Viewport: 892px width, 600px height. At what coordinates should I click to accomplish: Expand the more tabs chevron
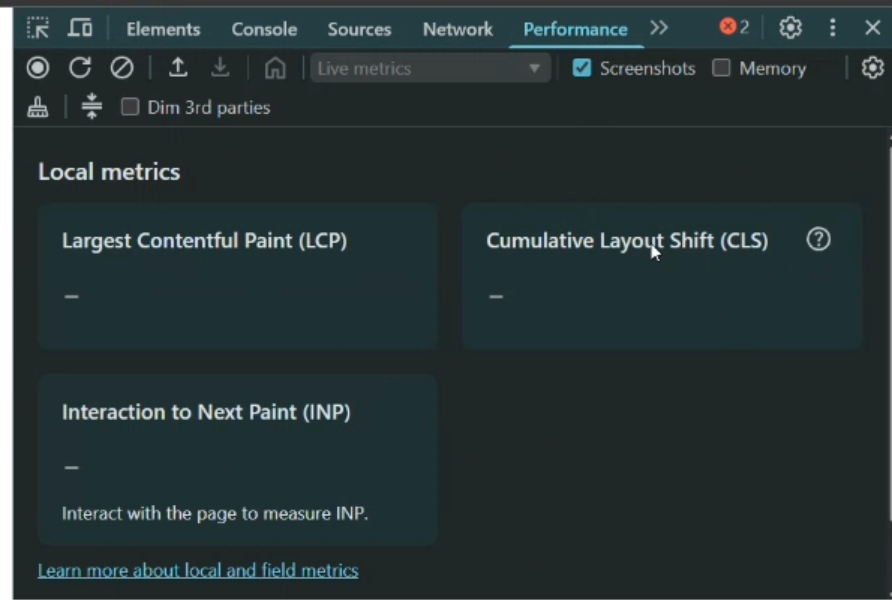tap(658, 28)
